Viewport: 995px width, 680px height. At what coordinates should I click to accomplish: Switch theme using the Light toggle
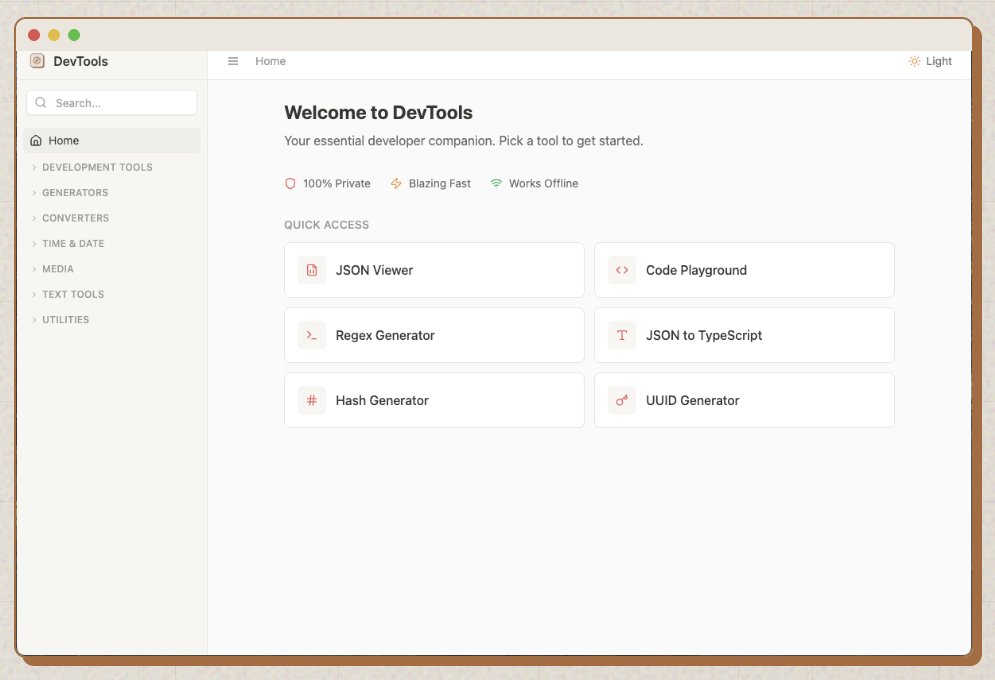930,61
